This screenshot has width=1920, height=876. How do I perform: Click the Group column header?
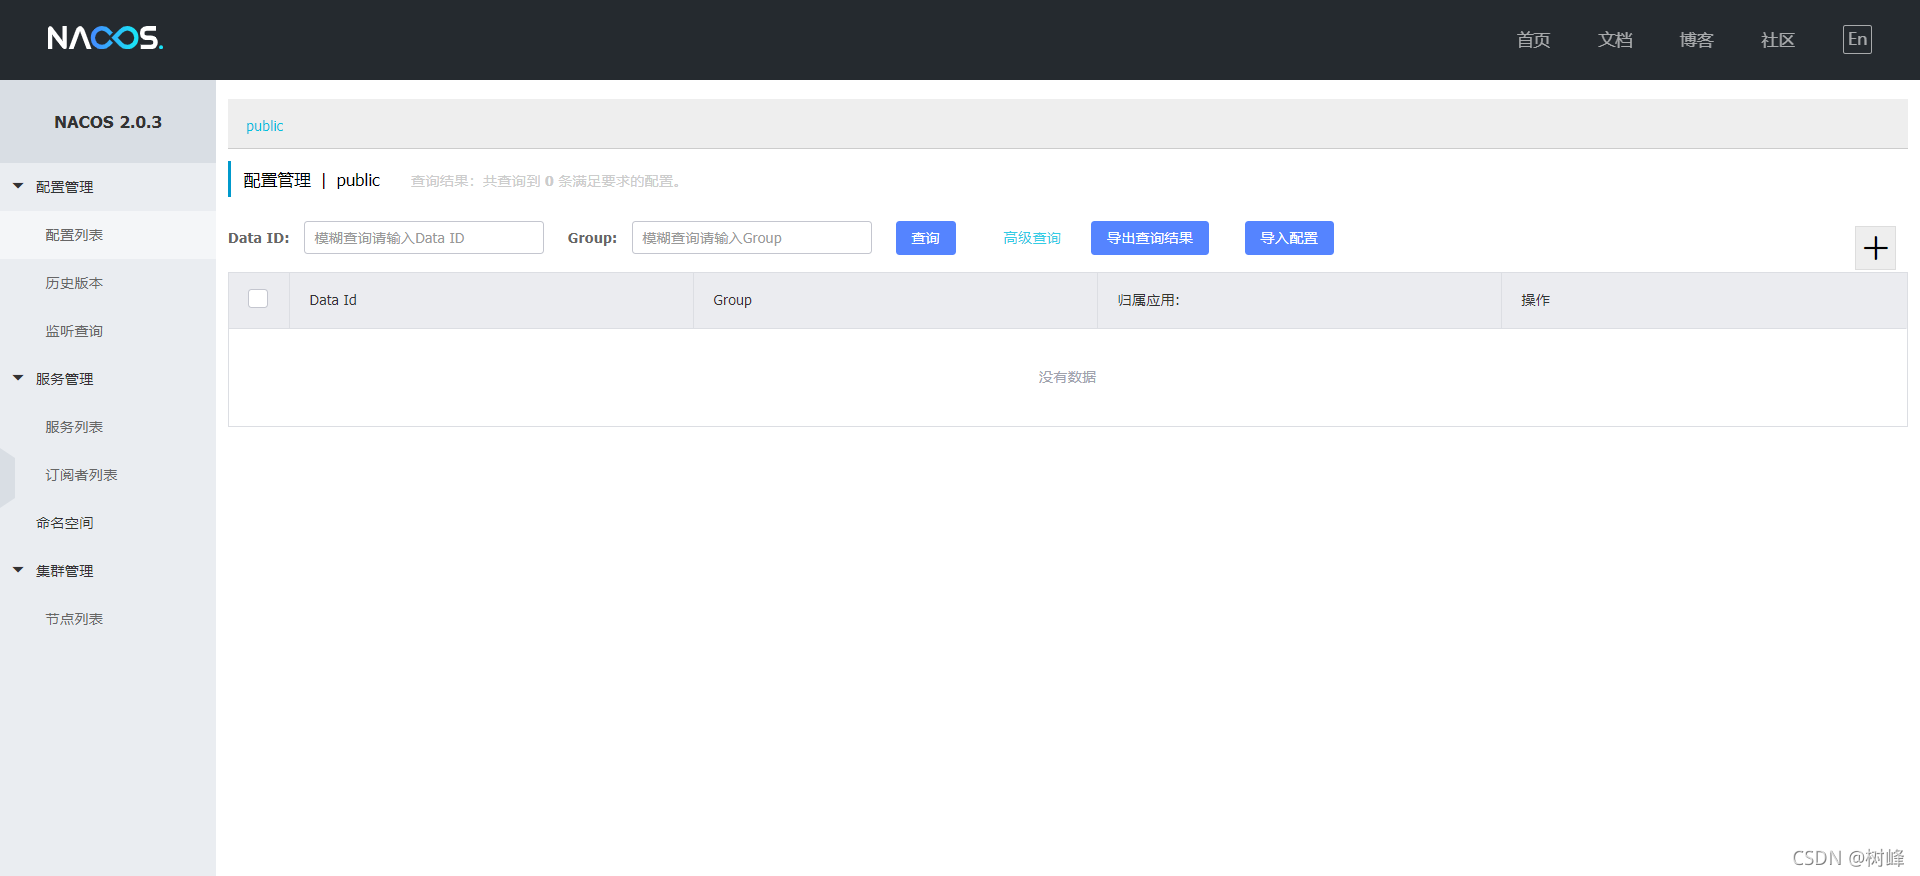point(895,300)
